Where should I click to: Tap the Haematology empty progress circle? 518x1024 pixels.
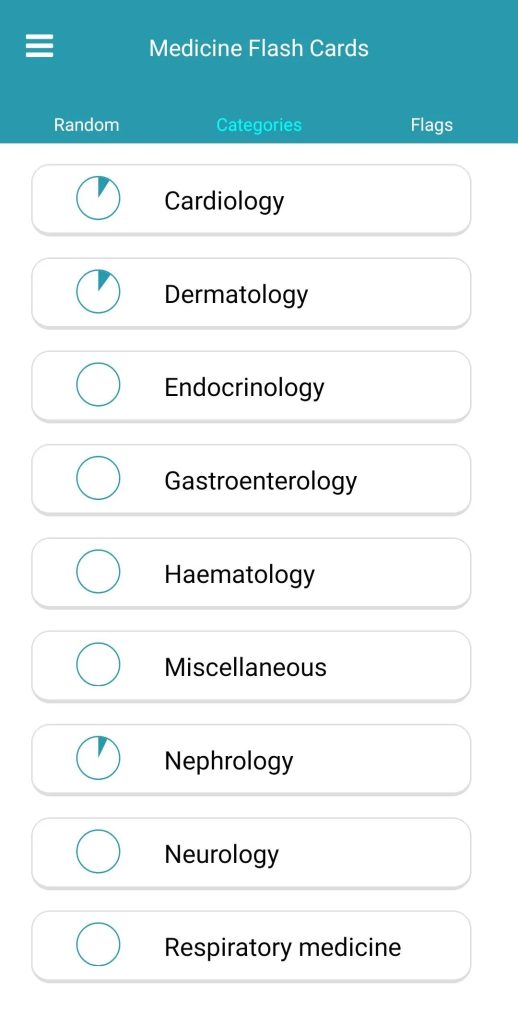[x=98, y=571]
